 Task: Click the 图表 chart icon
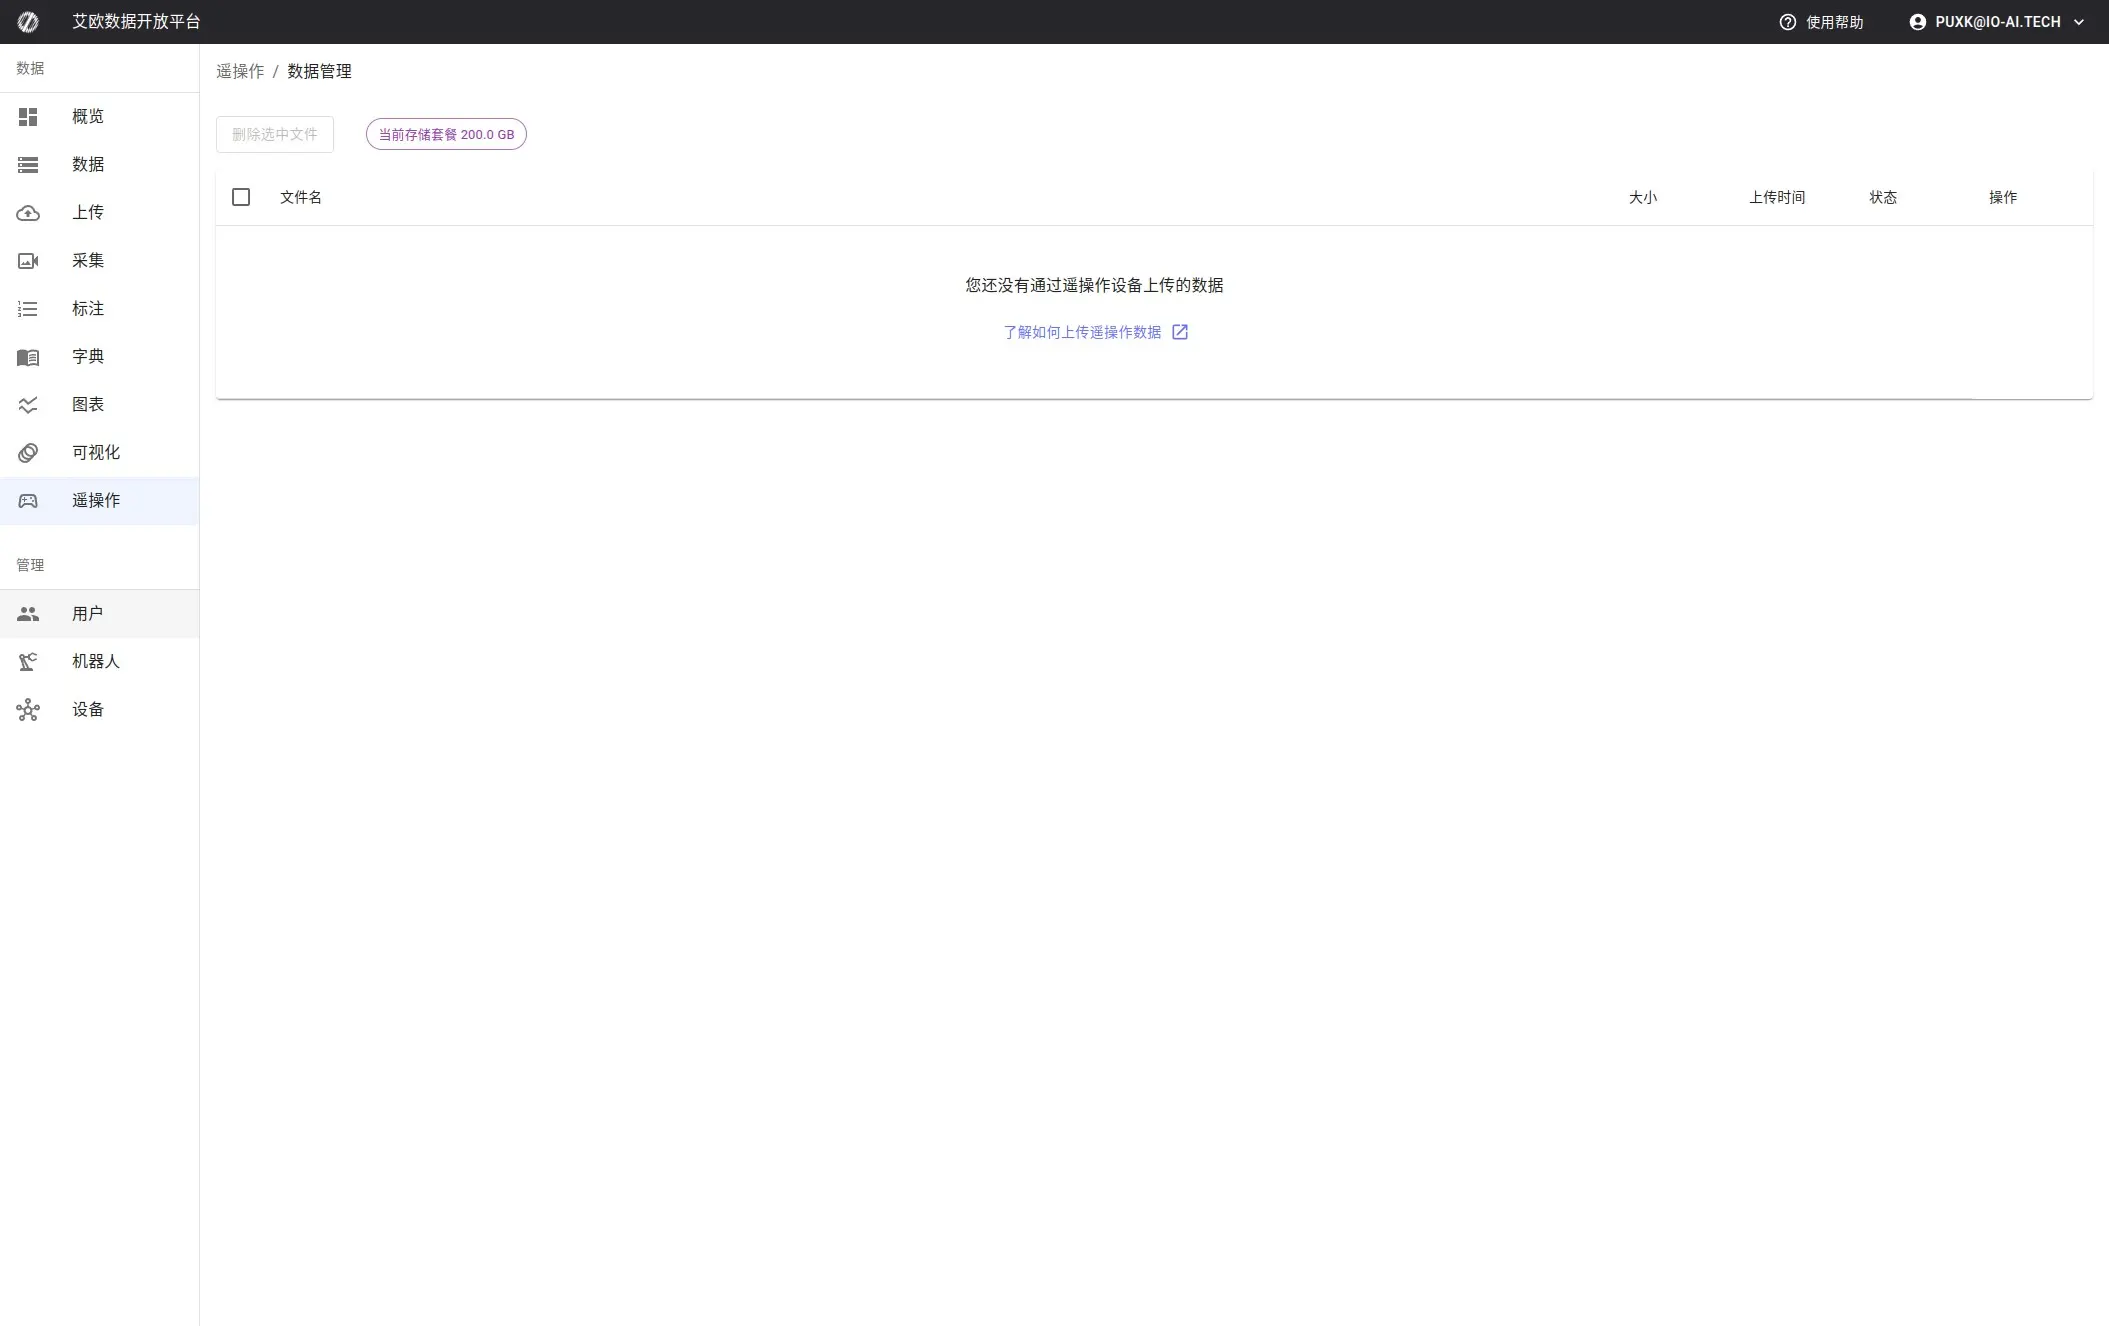coord(28,405)
